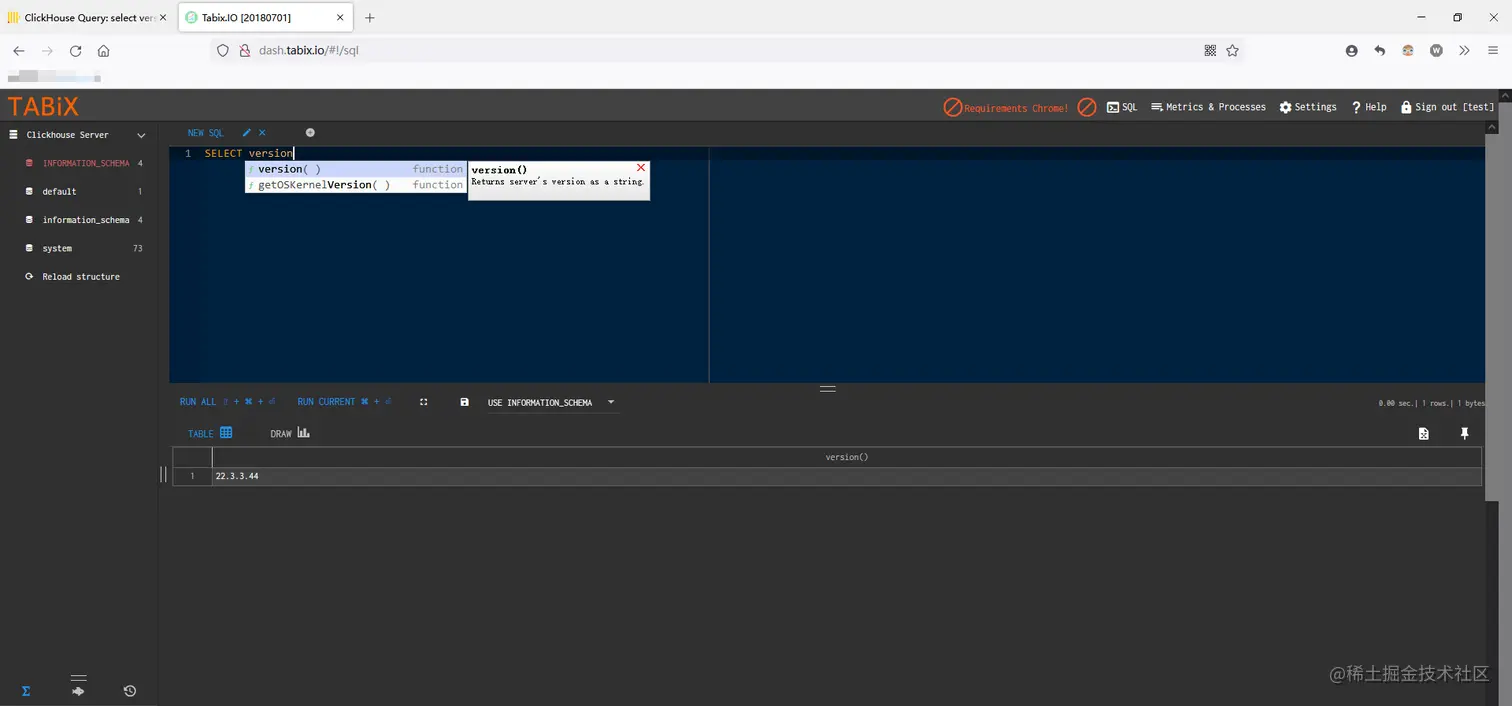The width and height of the screenshot is (1512, 706).
Task: Go back in browser
Action: coord(18,51)
